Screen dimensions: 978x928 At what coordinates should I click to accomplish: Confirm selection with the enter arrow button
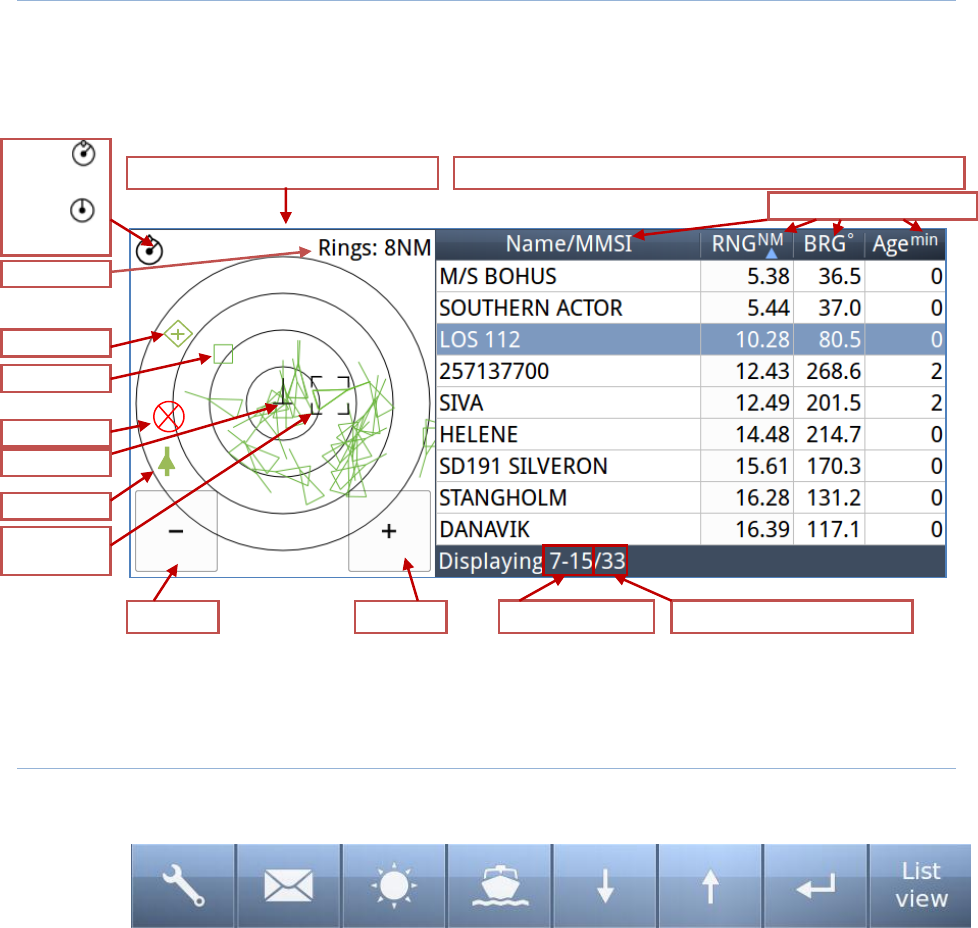click(x=816, y=886)
